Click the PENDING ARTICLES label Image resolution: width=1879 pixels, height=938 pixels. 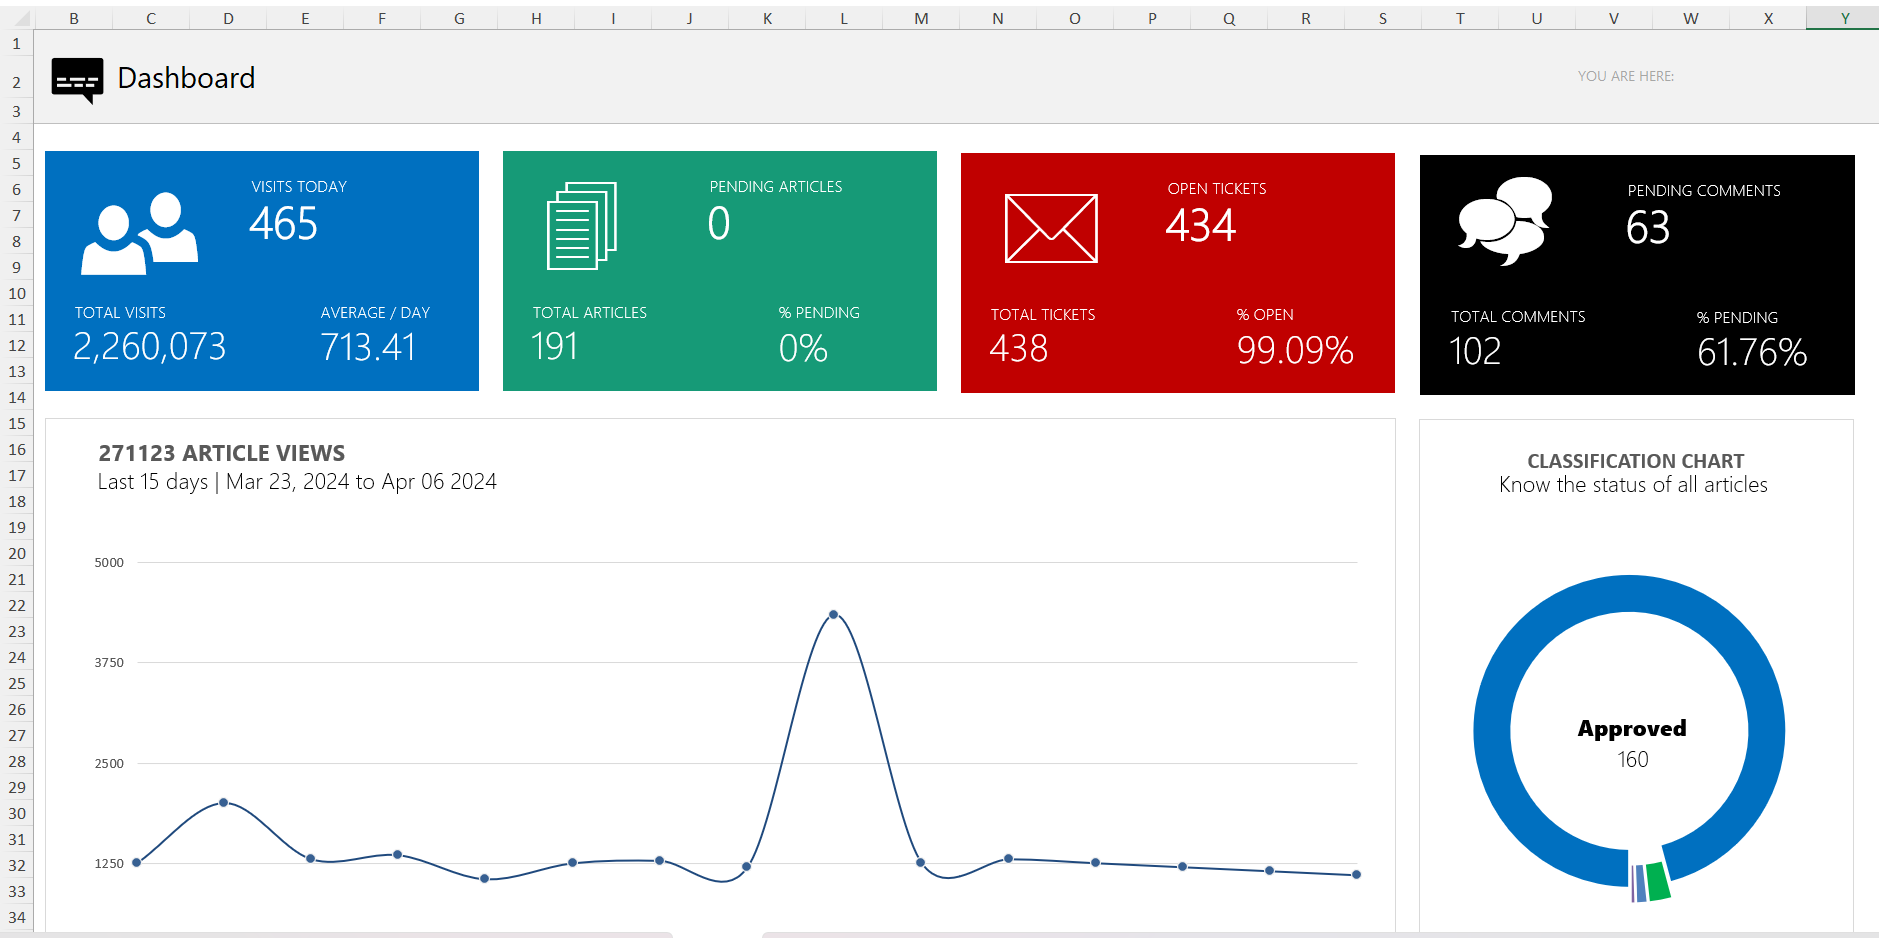776,187
